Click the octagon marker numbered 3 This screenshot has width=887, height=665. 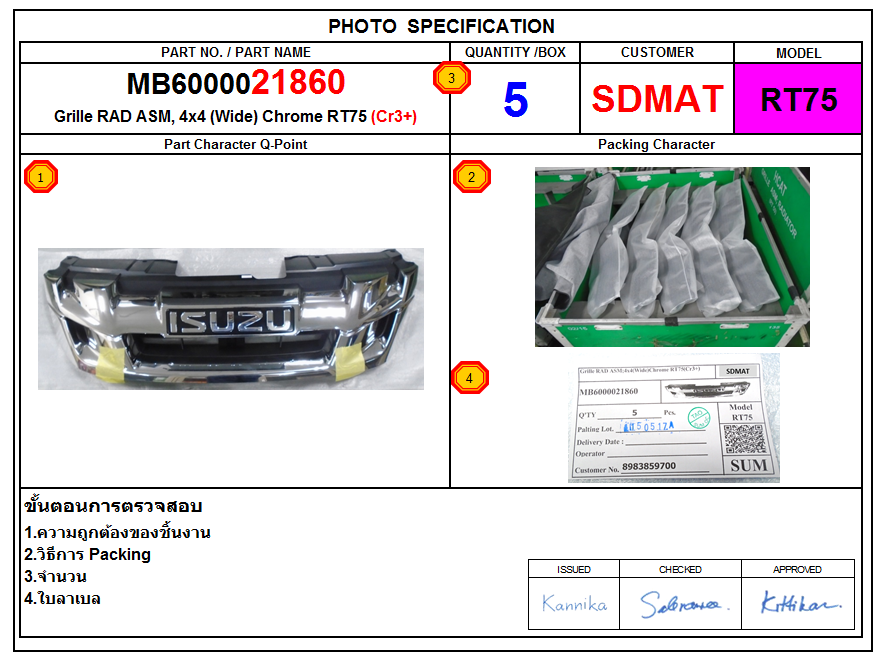point(451,77)
